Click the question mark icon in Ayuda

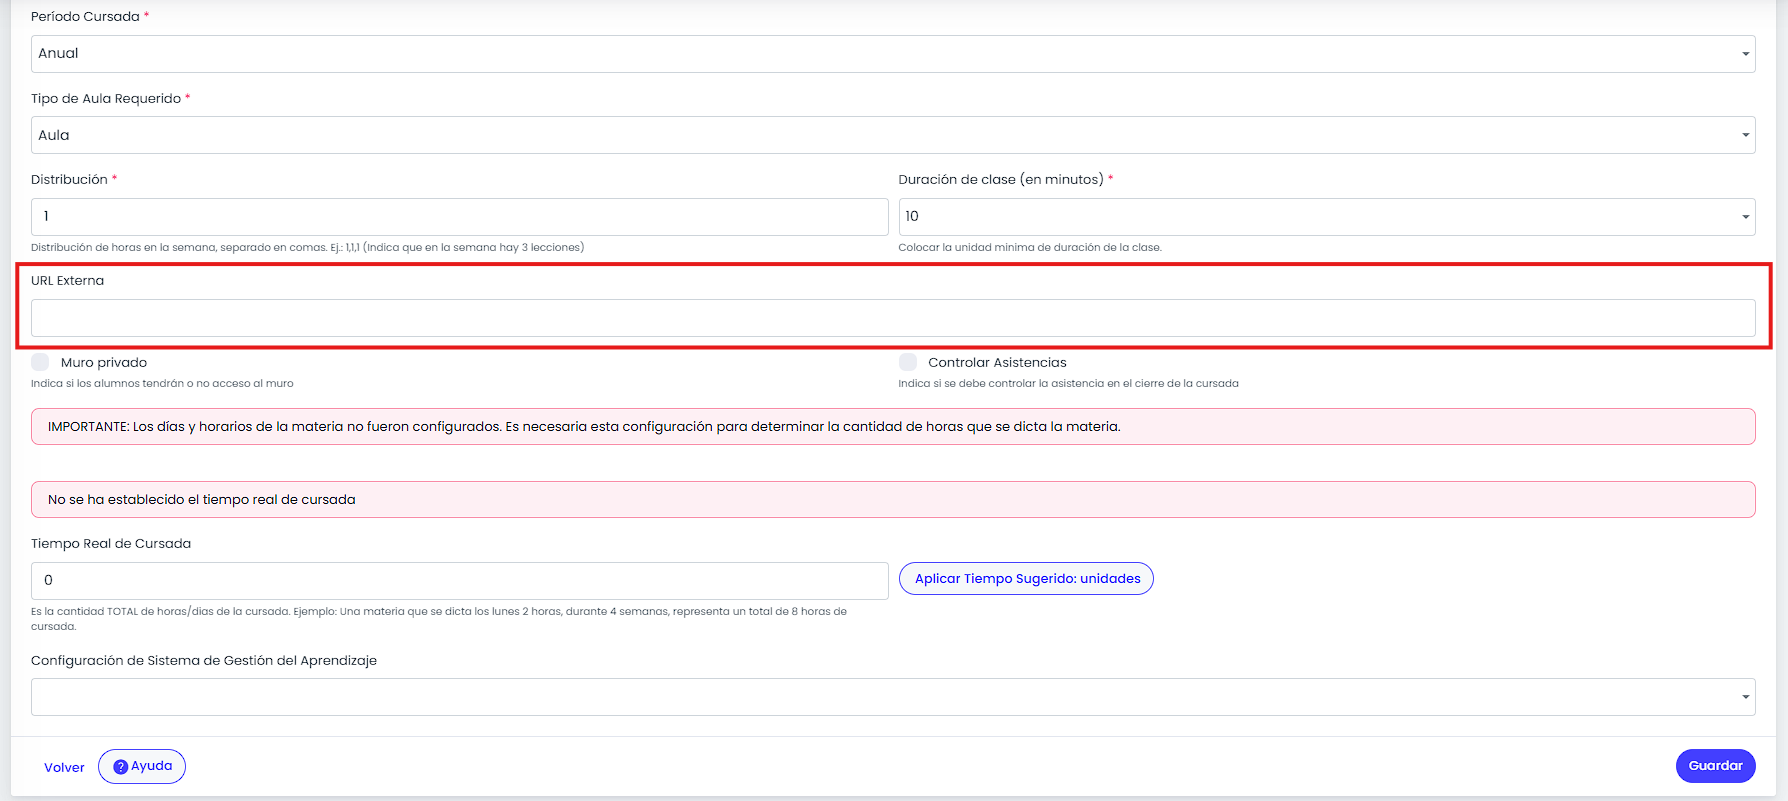coord(120,767)
